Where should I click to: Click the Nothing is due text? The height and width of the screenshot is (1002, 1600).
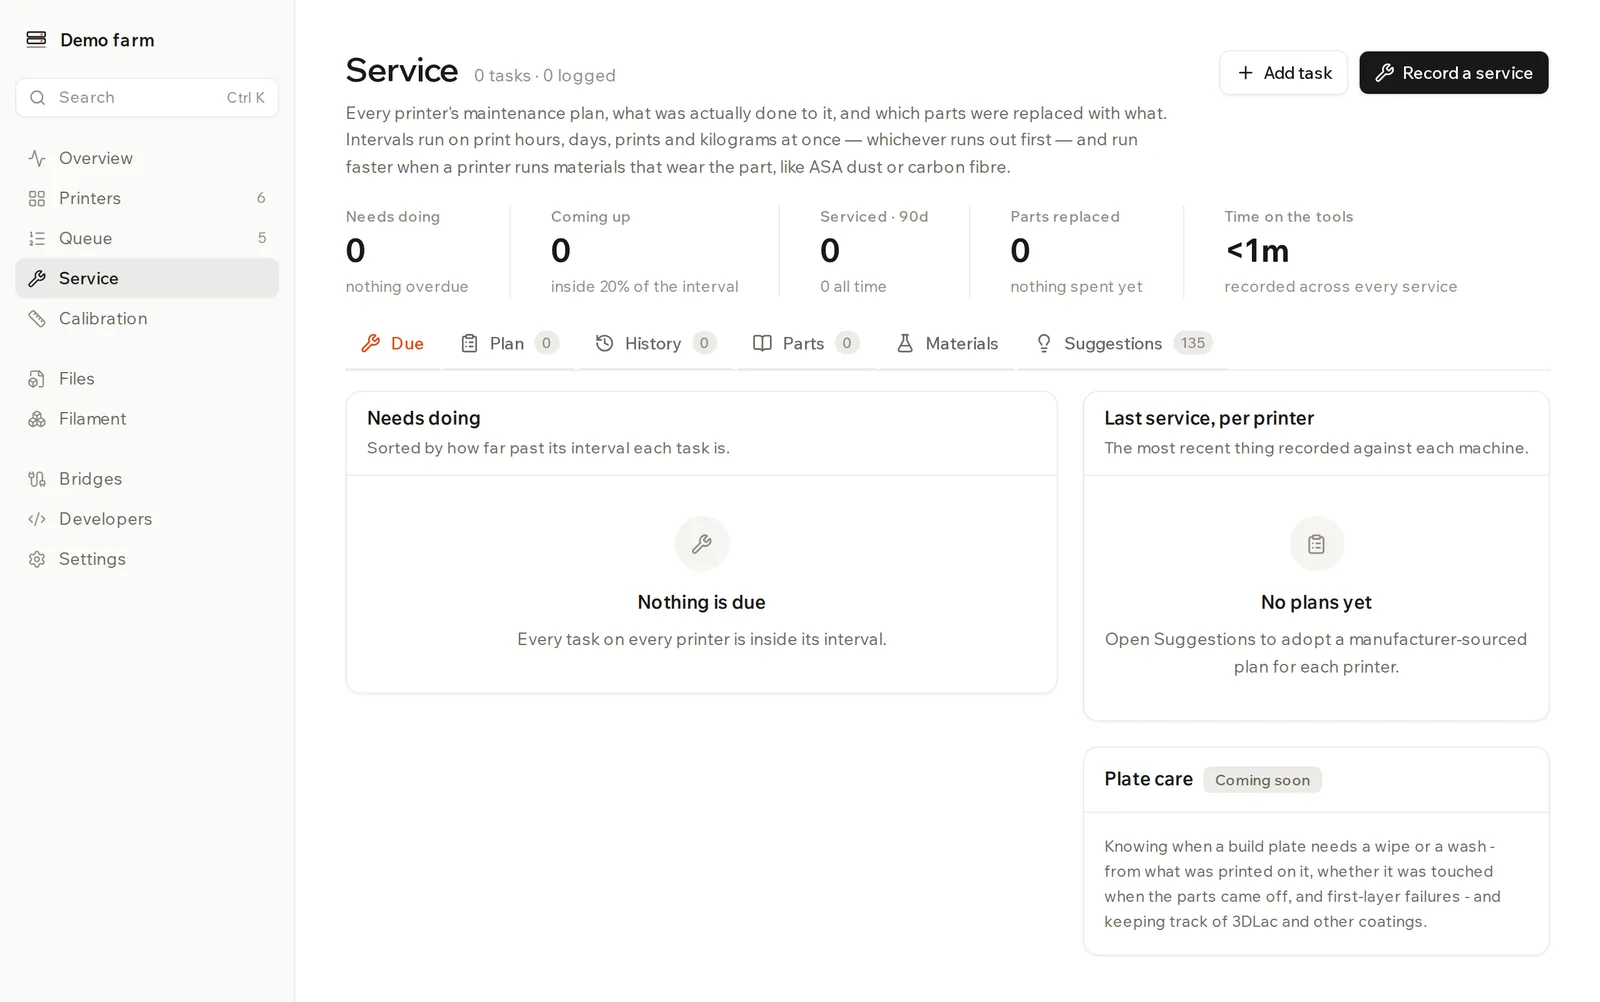pyautogui.click(x=702, y=602)
